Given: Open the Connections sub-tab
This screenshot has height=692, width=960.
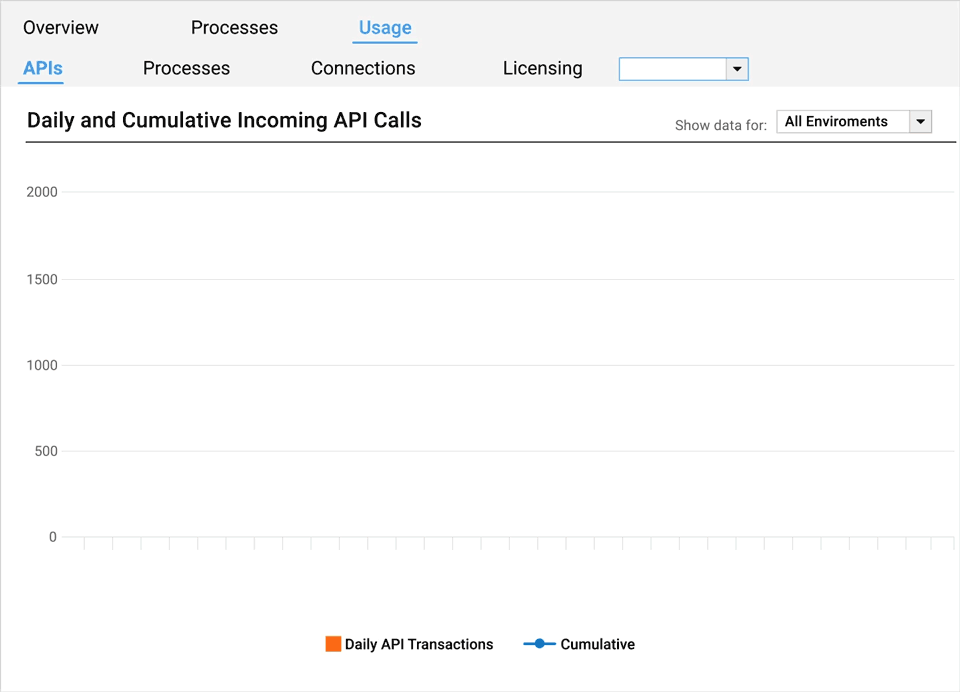Looking at the screenshot, I should [x=363, y=68].
